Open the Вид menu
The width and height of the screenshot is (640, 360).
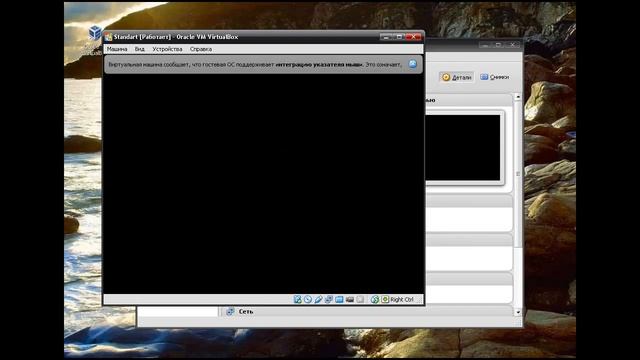pos(140,49)
